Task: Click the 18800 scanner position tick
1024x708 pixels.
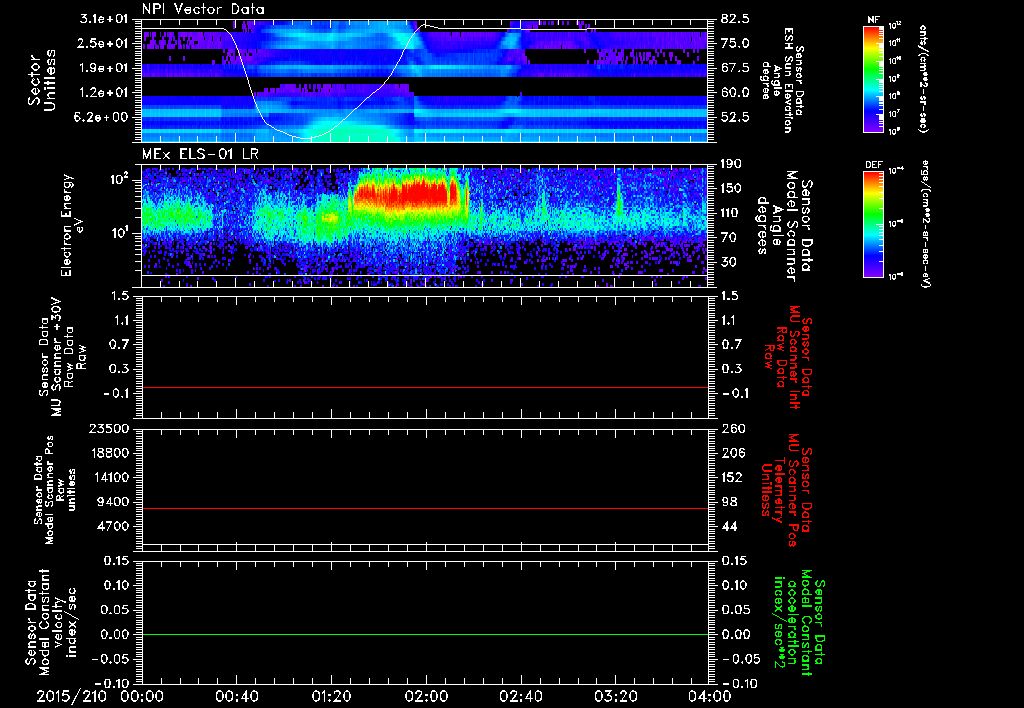Action: [x=108, y=453]
